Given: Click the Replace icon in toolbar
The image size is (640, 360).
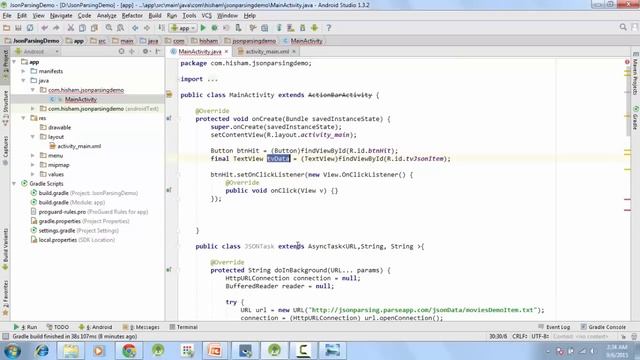Looking at the screenshot, I should point(120,28).
